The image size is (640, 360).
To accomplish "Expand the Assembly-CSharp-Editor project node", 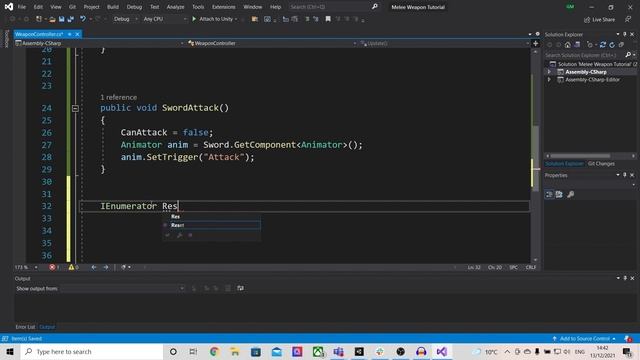I will (549, 80).
